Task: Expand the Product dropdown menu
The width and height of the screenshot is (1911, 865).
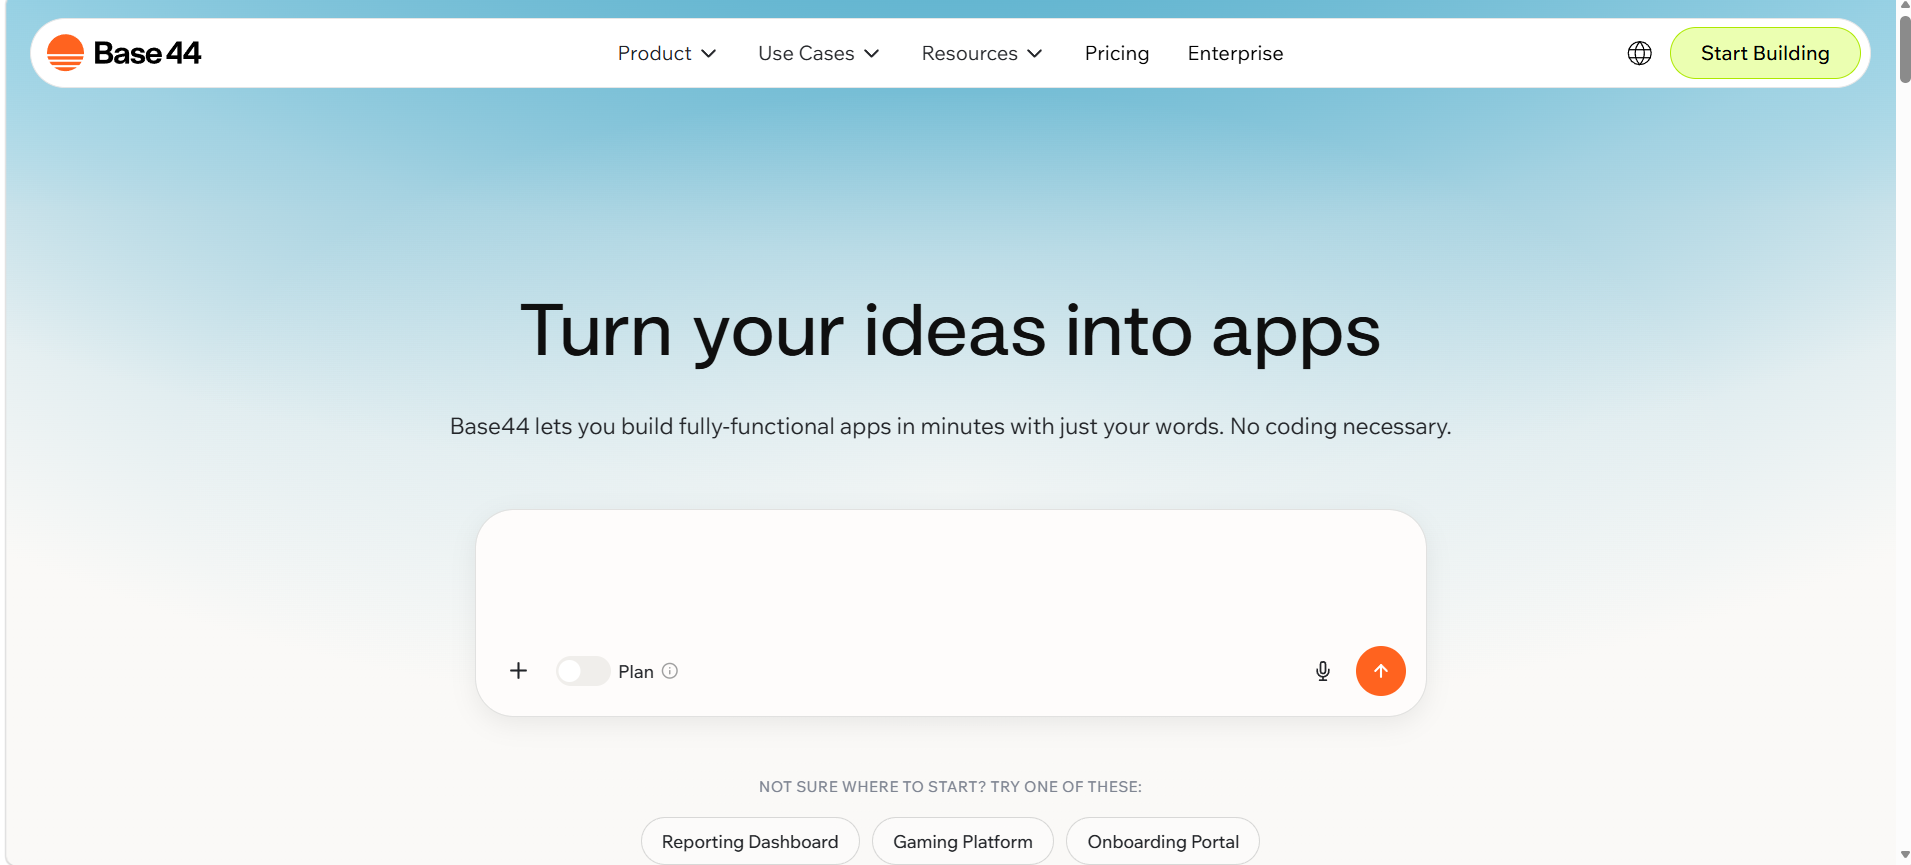Action: tap(667, 53)
